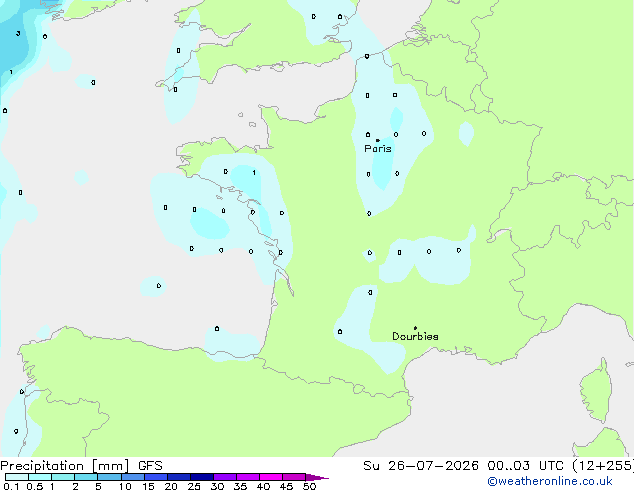Click the '40' legend scale label
Viewport: 634px width, 490px height.
263,486
